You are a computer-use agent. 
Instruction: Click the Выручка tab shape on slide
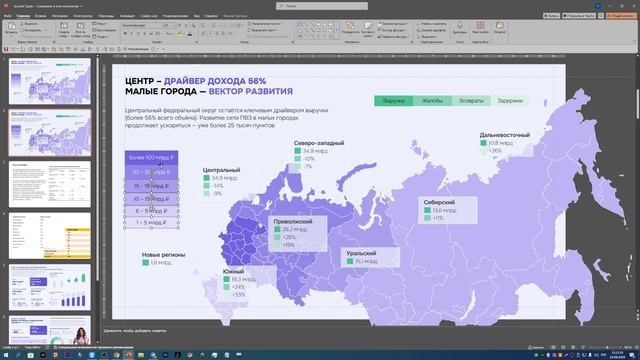[x=393, y=101]
